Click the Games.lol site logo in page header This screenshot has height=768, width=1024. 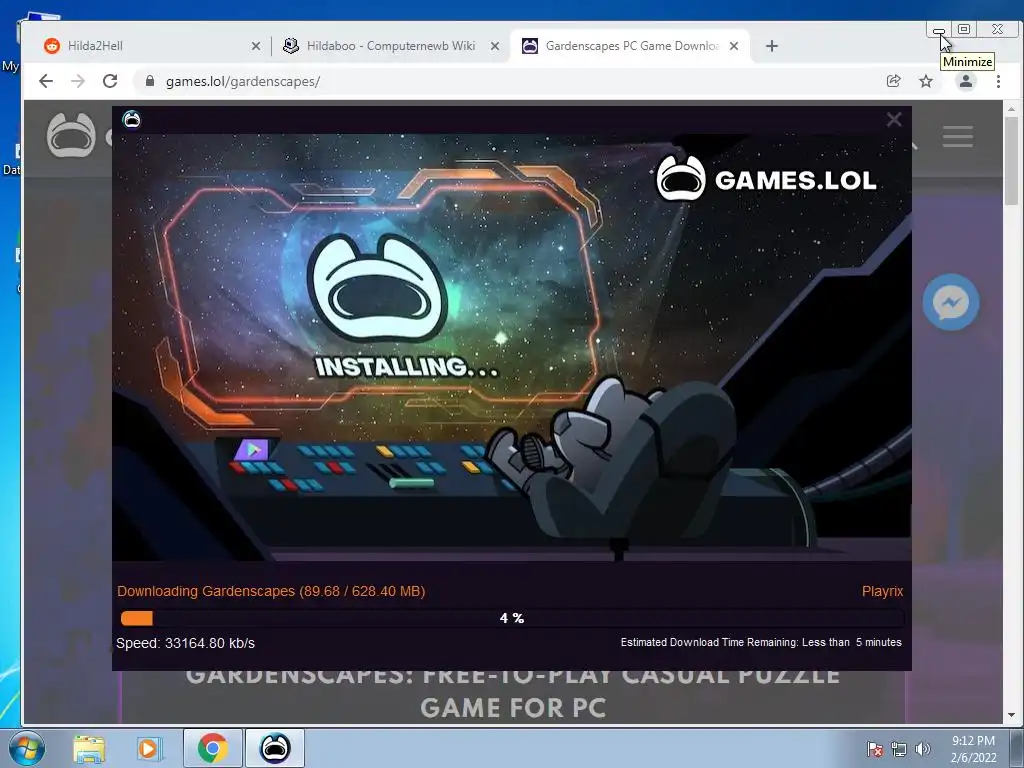(x=71, y=136)
